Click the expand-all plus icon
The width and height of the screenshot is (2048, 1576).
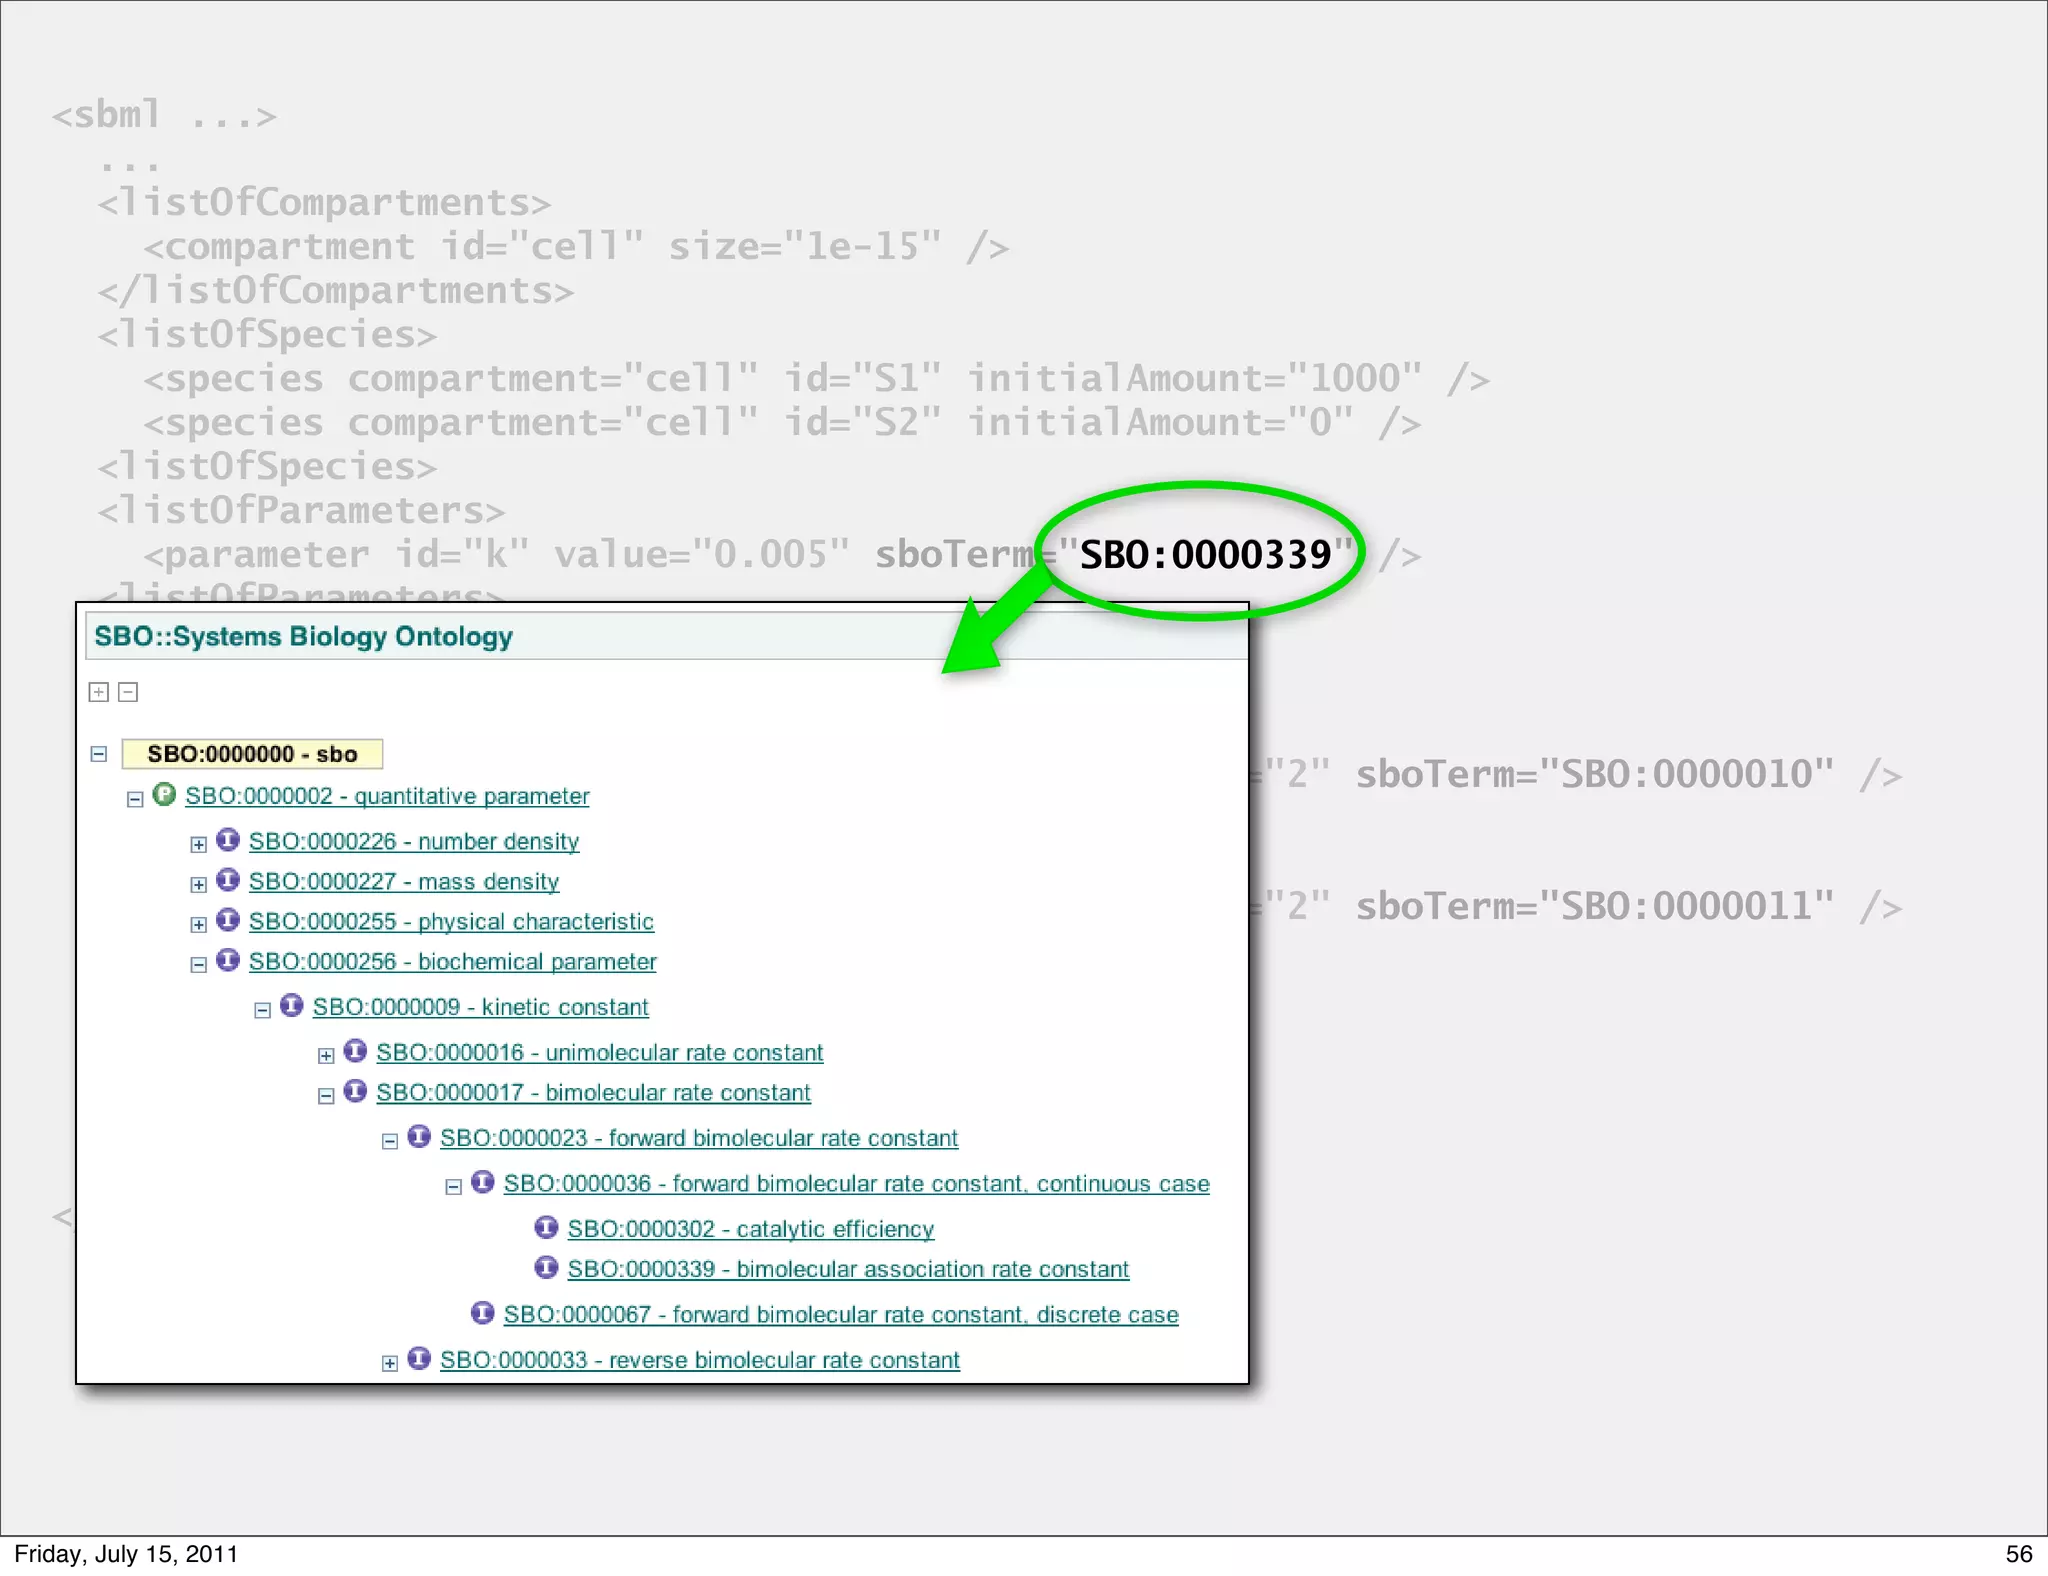(x=98, y=692)
